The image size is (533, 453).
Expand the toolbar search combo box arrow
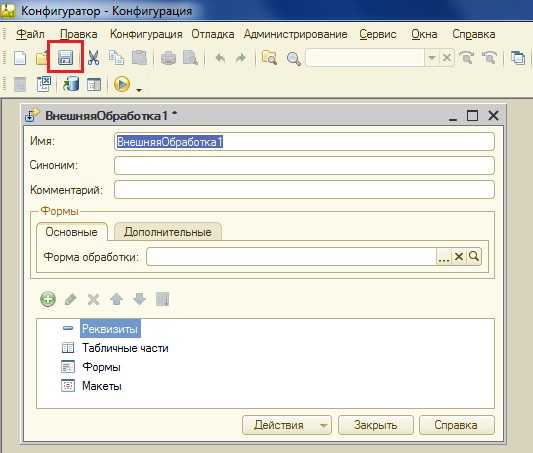point(432,58)
